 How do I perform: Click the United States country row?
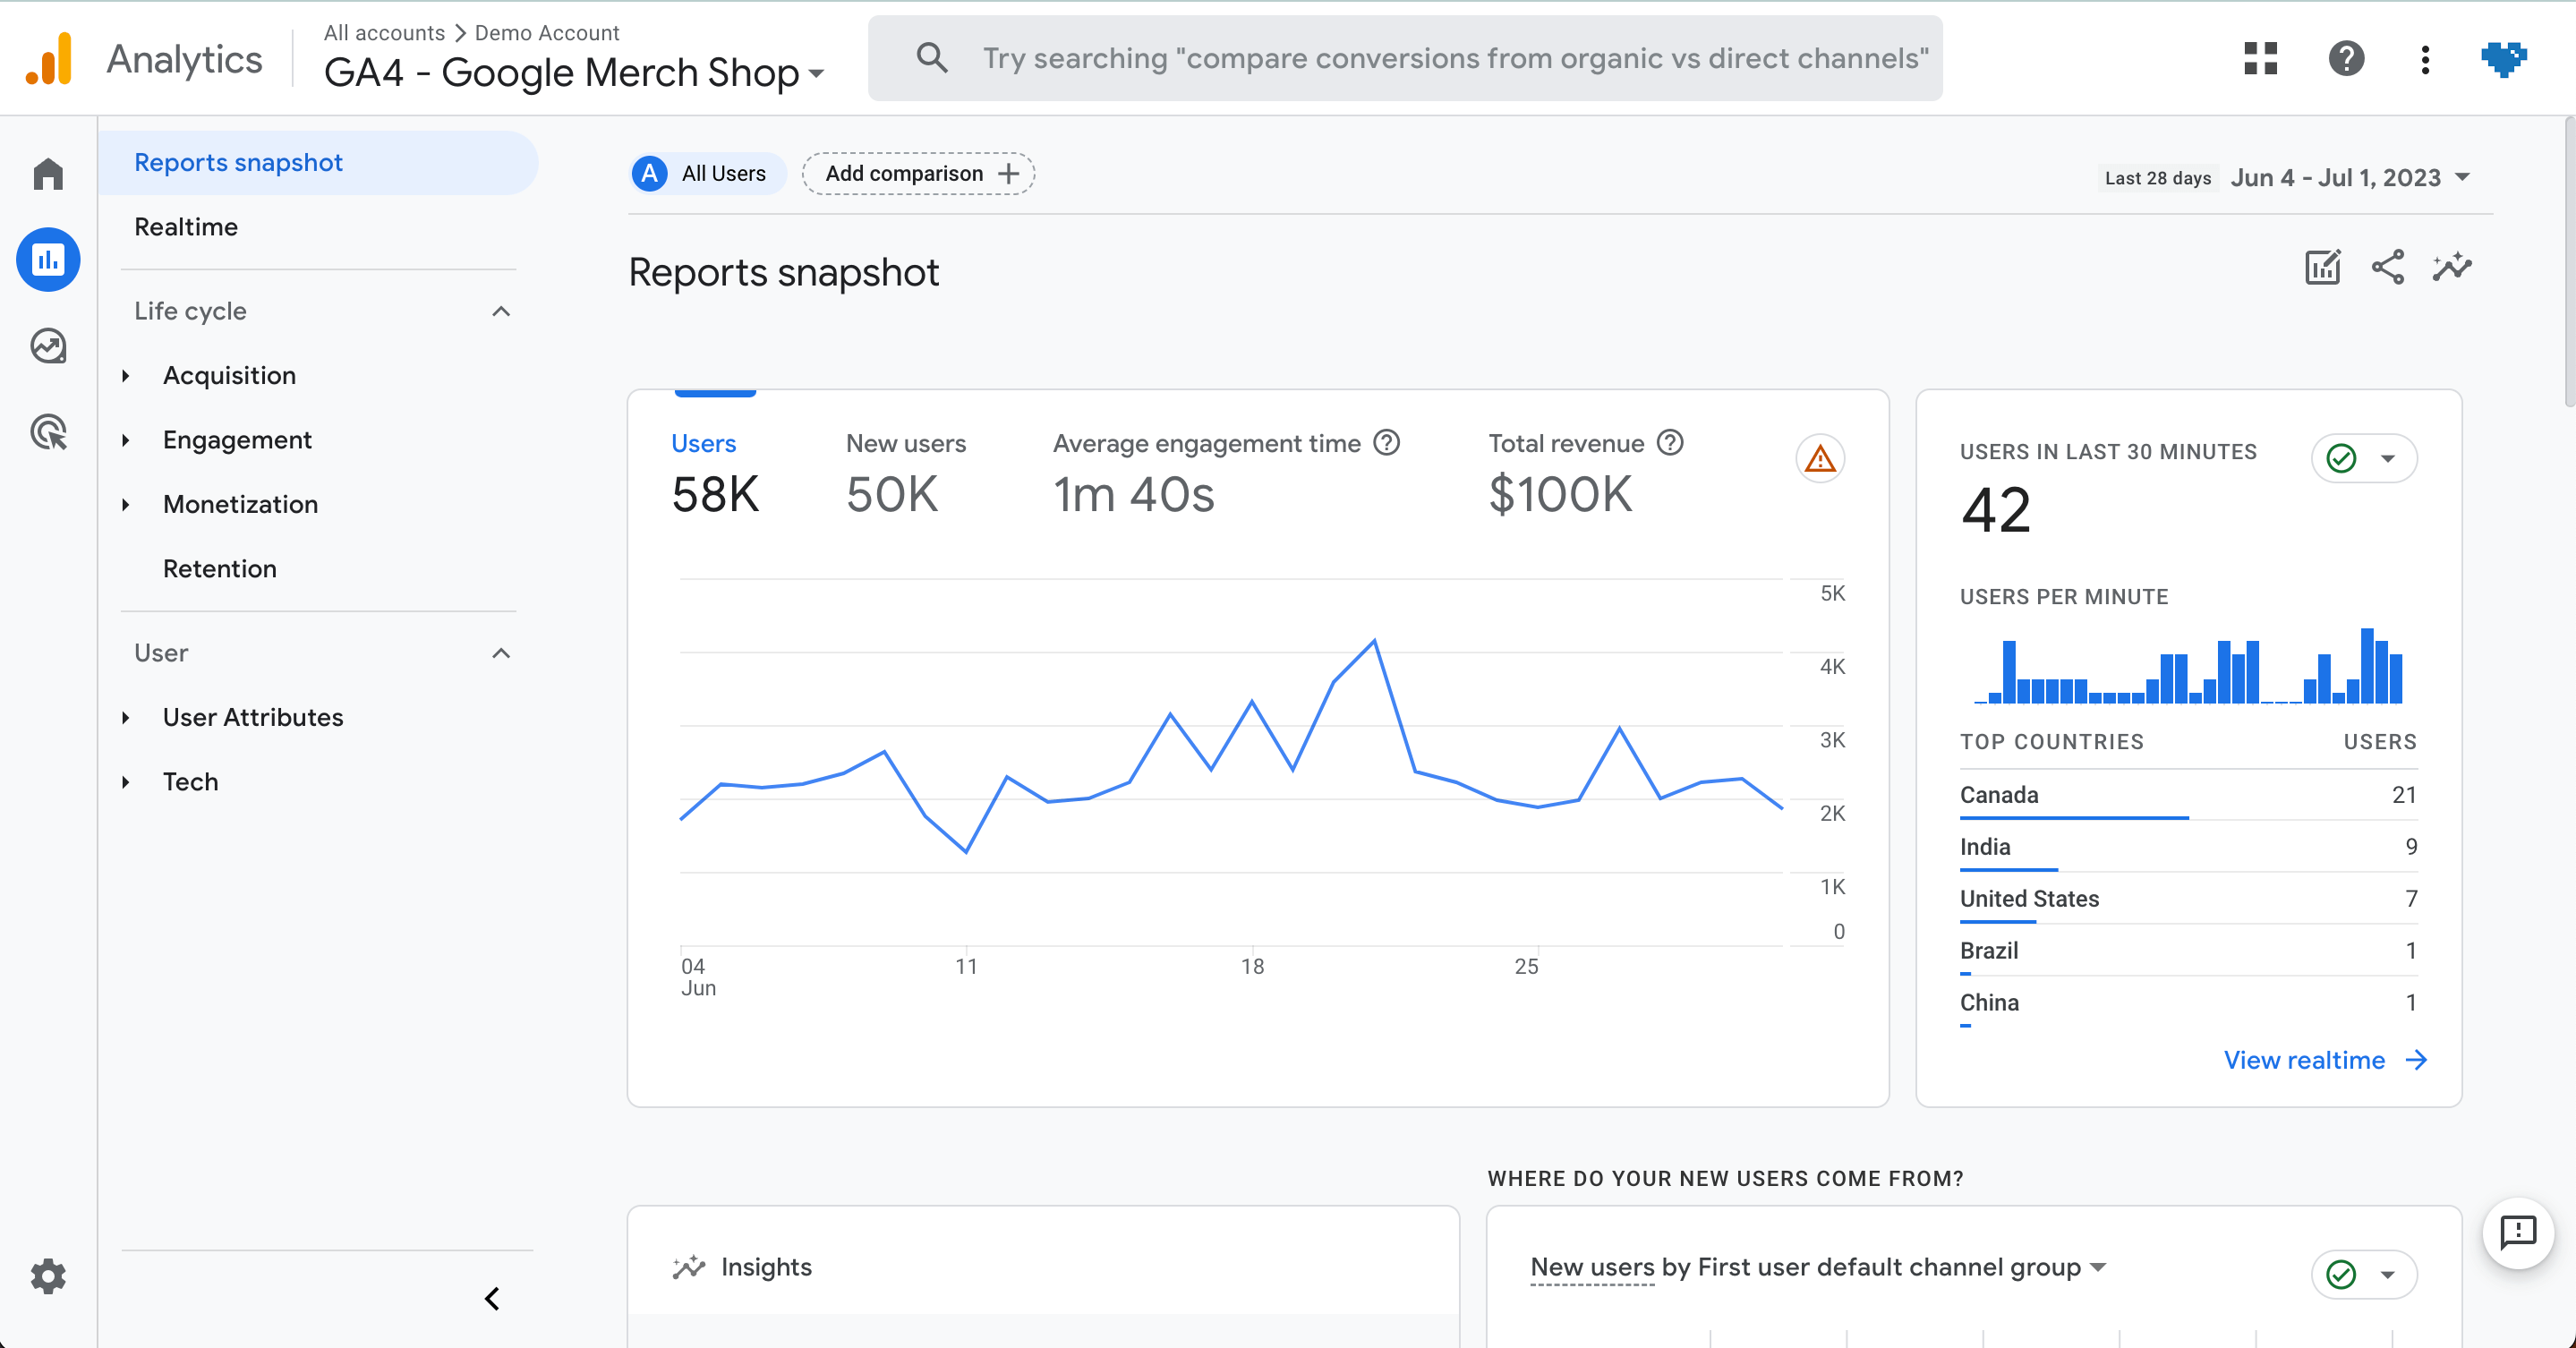tap(2188, 899)
